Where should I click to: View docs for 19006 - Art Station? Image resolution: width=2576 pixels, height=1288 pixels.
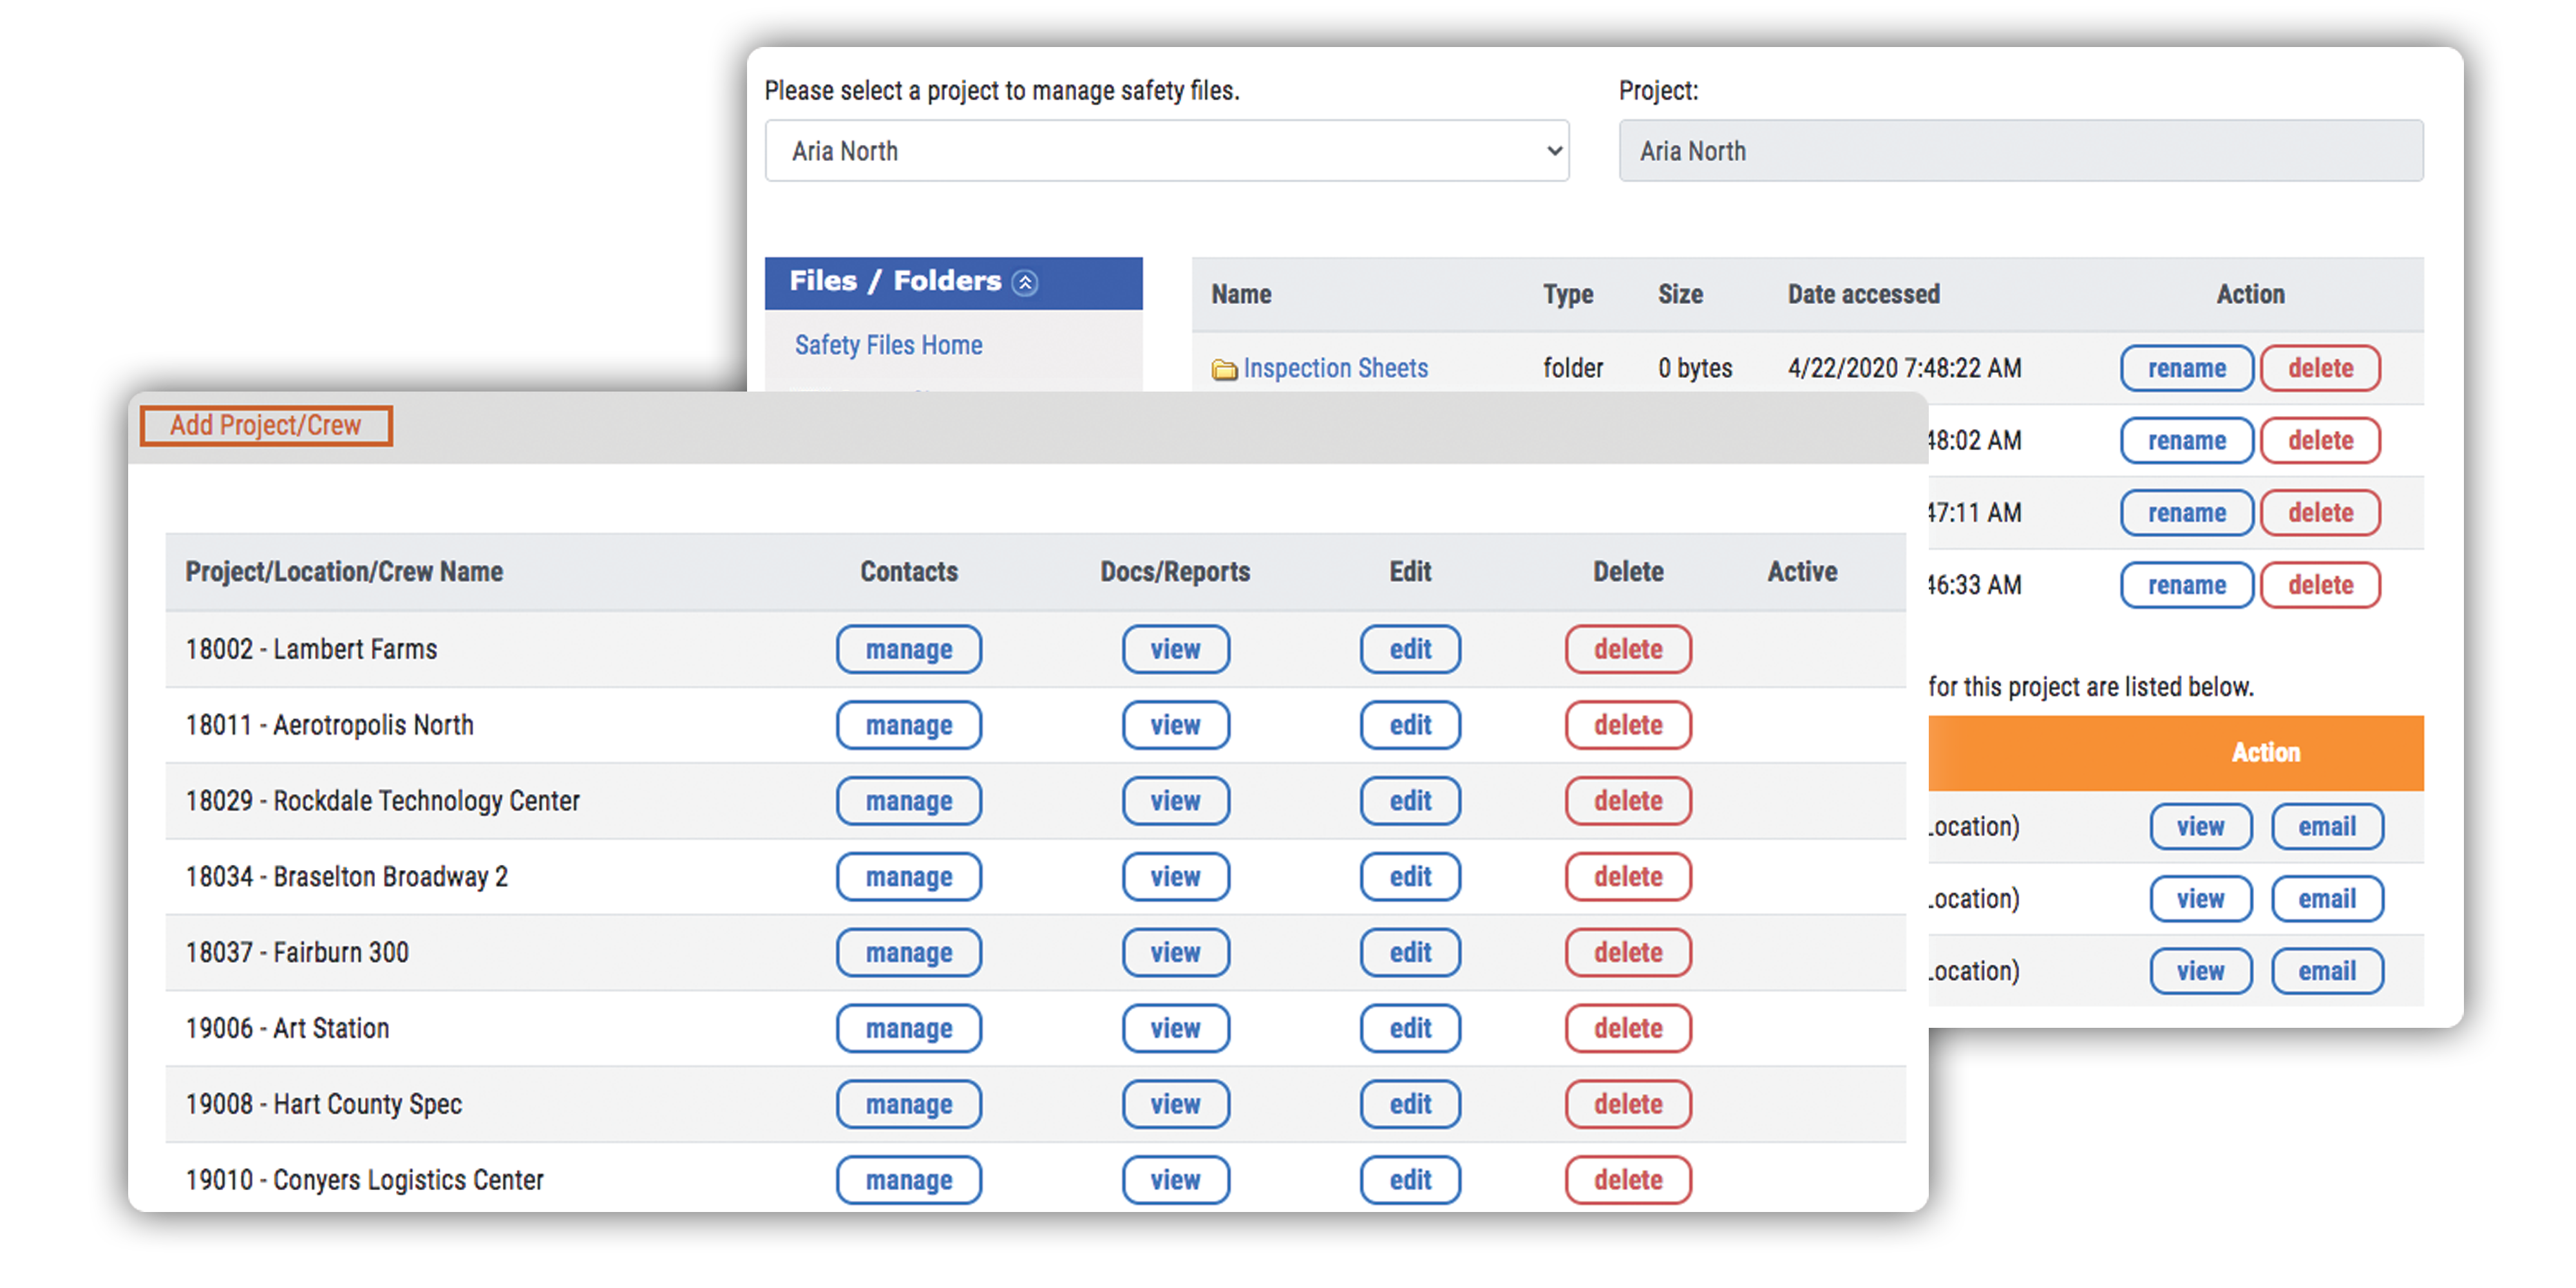pos(1175,1029)
